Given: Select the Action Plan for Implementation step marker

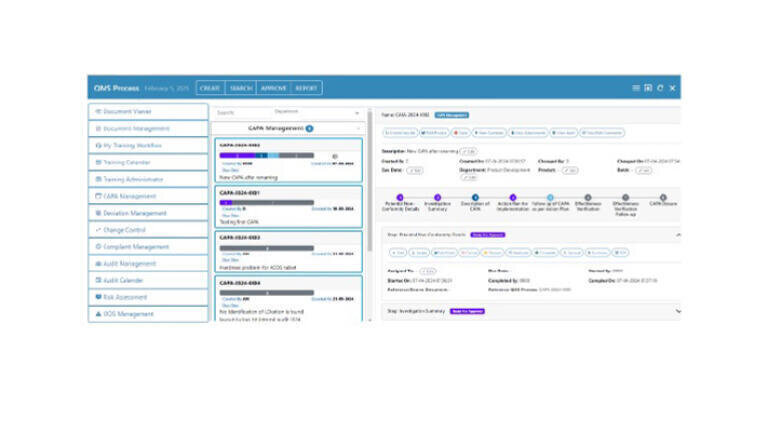Looking at the screenshot, I should (513, 198).
